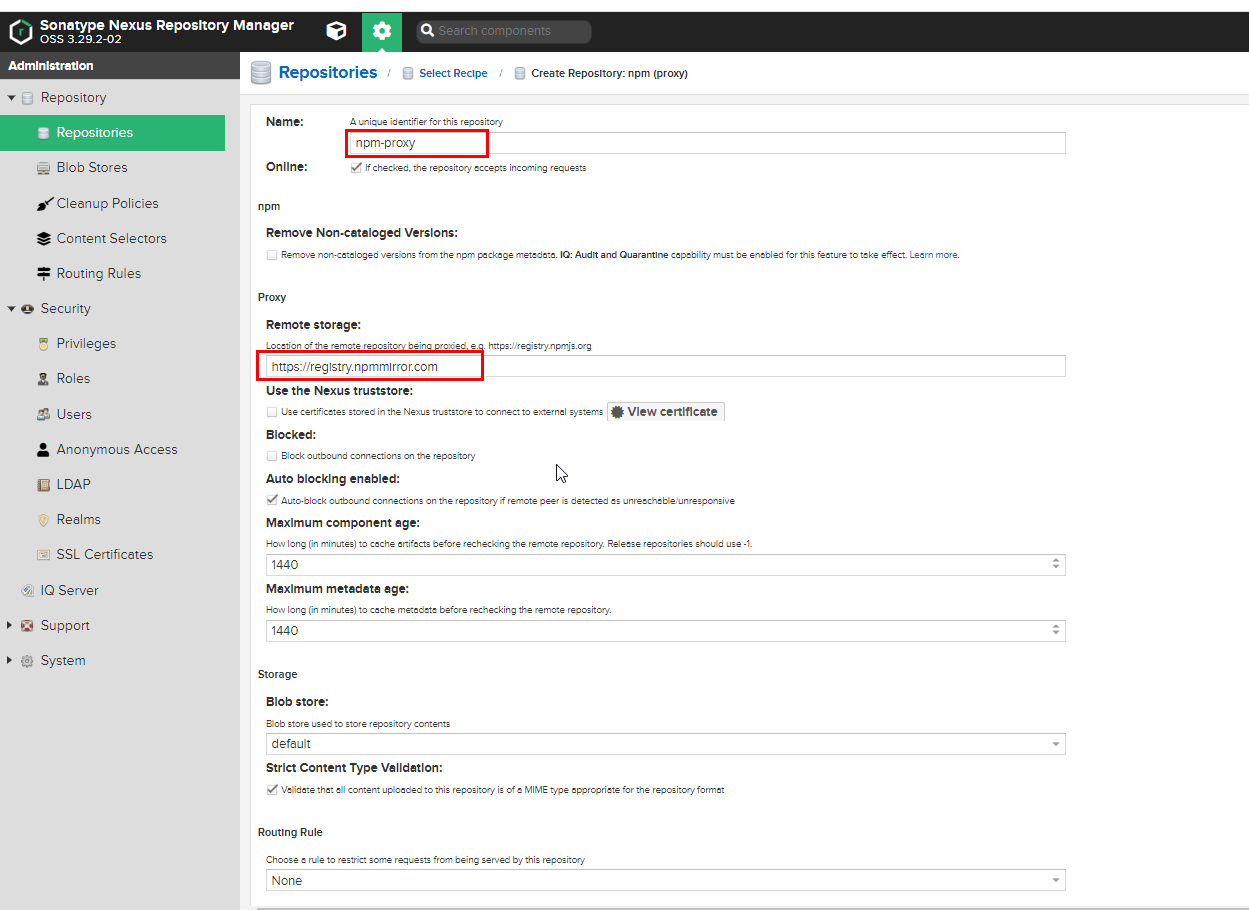Click the Users icon
1249x910 pixels.
[x=43, y=414]
